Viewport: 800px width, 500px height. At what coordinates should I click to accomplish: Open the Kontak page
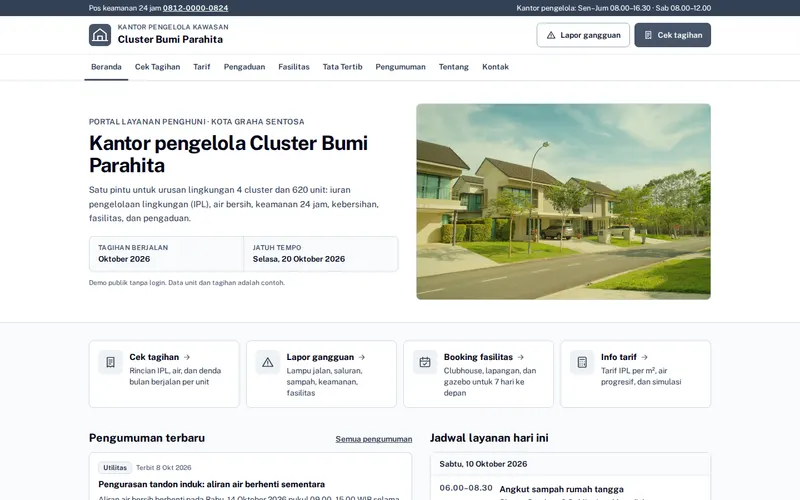coord(495,67)
